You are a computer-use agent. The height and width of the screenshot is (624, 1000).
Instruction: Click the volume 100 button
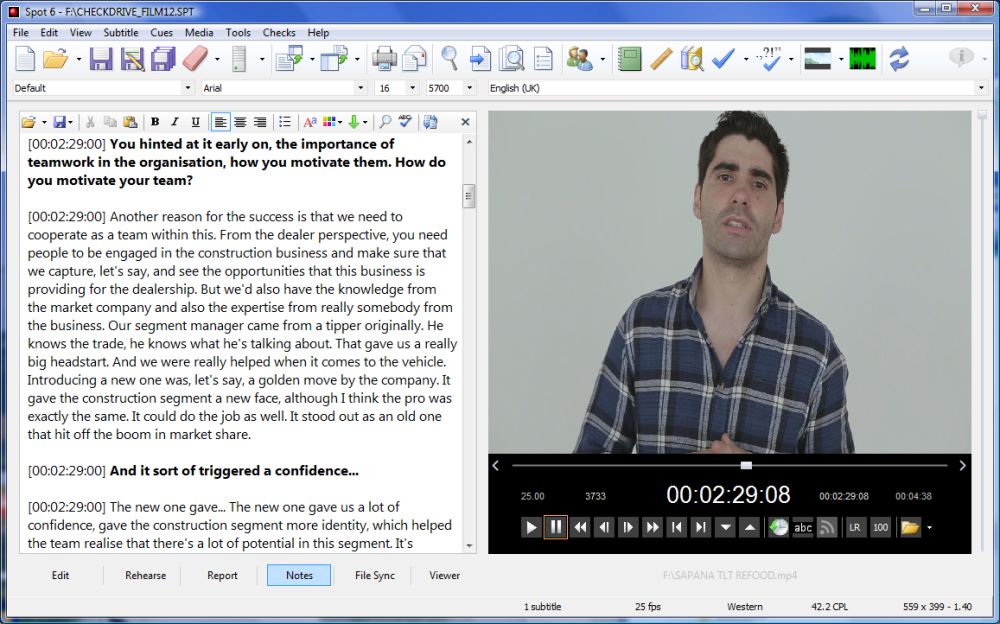click(880, 528)
